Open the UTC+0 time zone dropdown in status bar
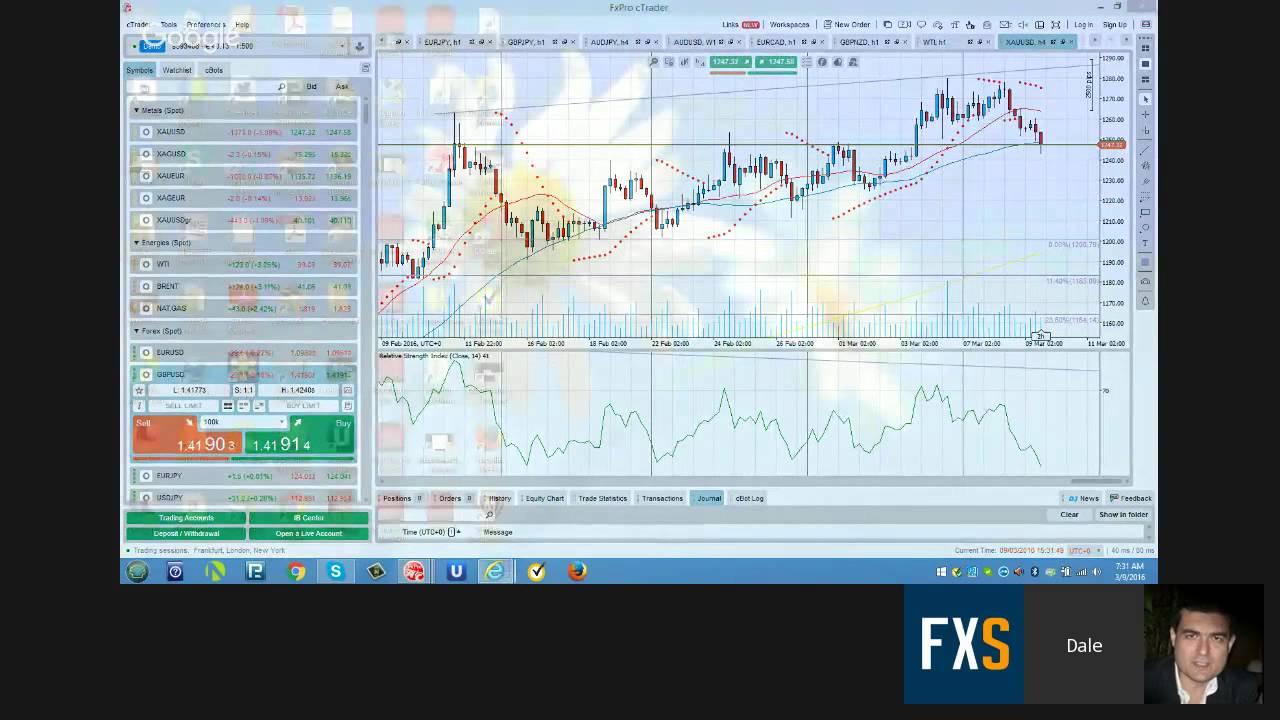This screenshot has width=1280, height=720. click(x=1084, y=551)
